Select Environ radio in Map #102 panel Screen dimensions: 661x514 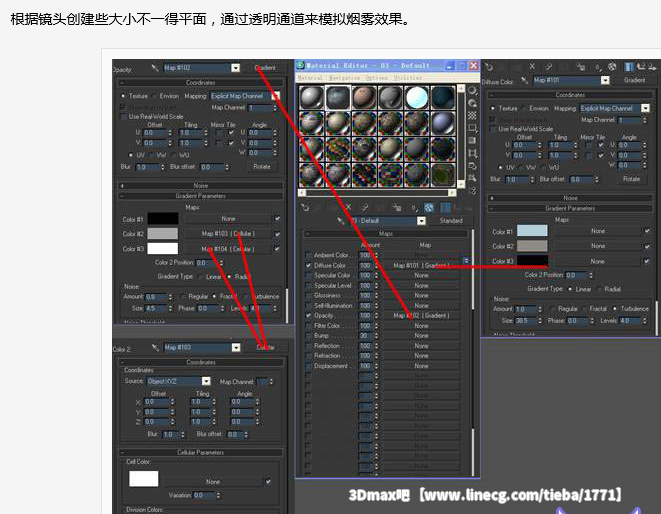[x=154, y=96]
